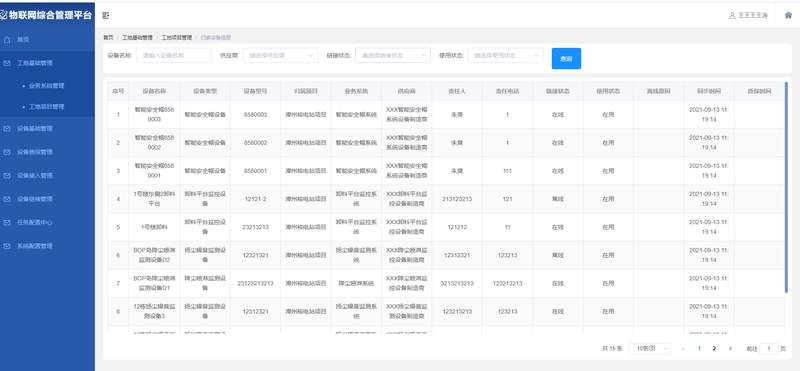Click the platform logo icon beside 物联网综合管理平台
Screen dimensions: 800x371
pyautogui.click(x=3, y=15)
